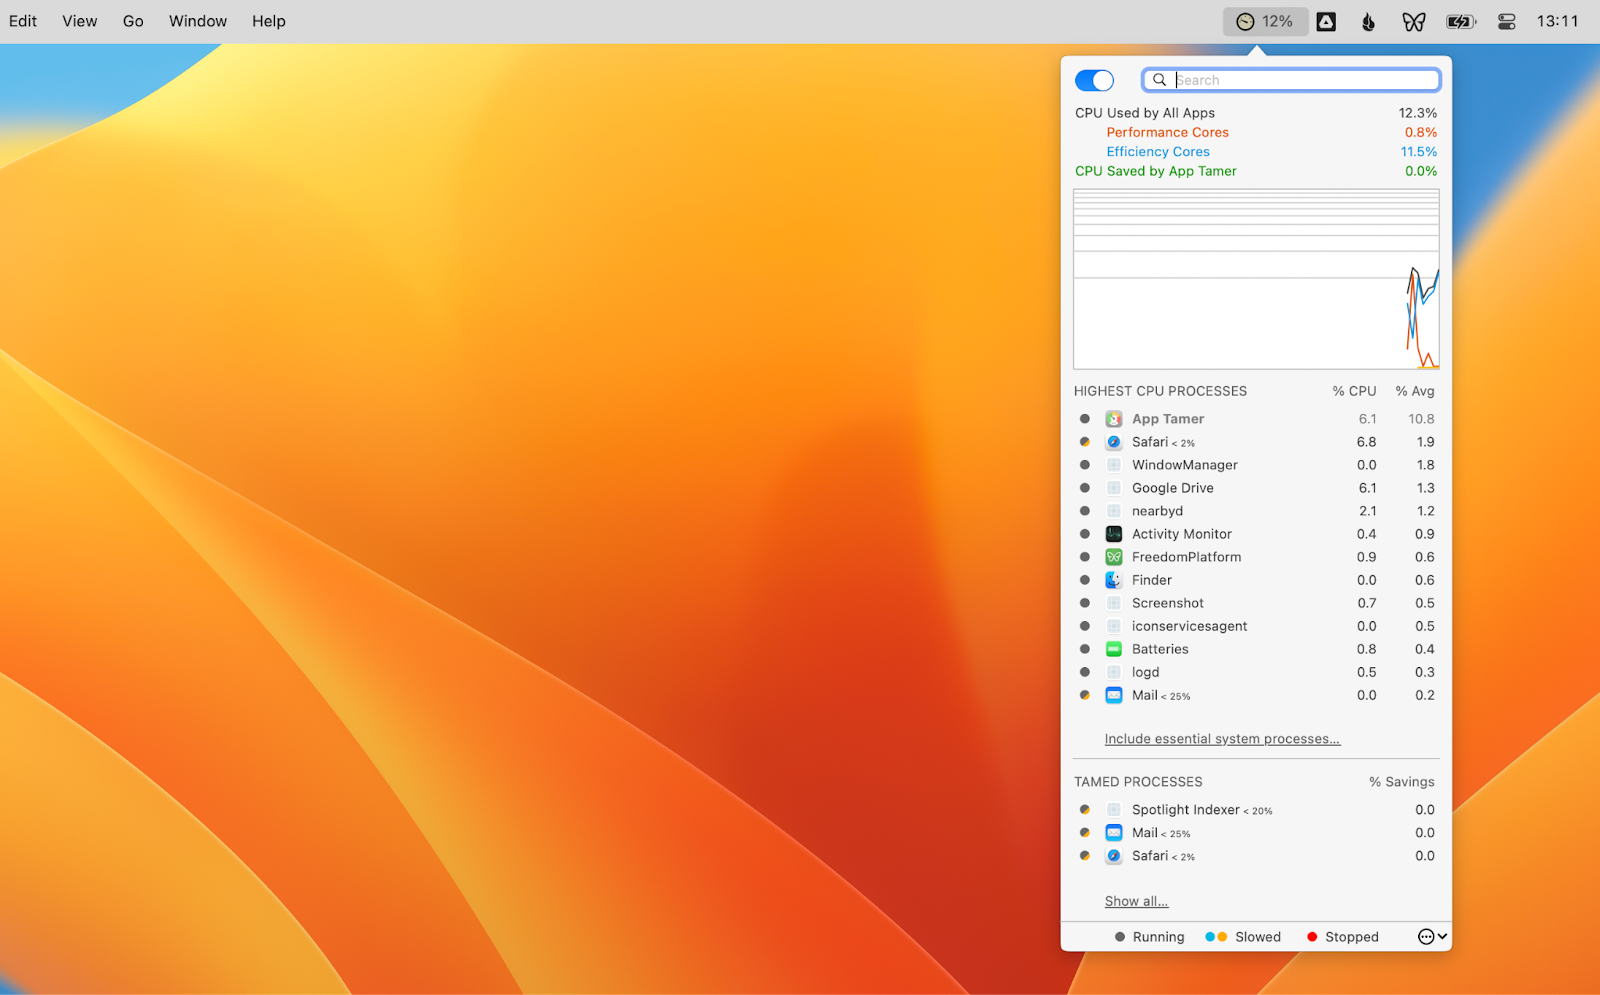Click the Google Drive process generic icon
This screenshot has height=995, width=1600.
[x=1114, y=488]
